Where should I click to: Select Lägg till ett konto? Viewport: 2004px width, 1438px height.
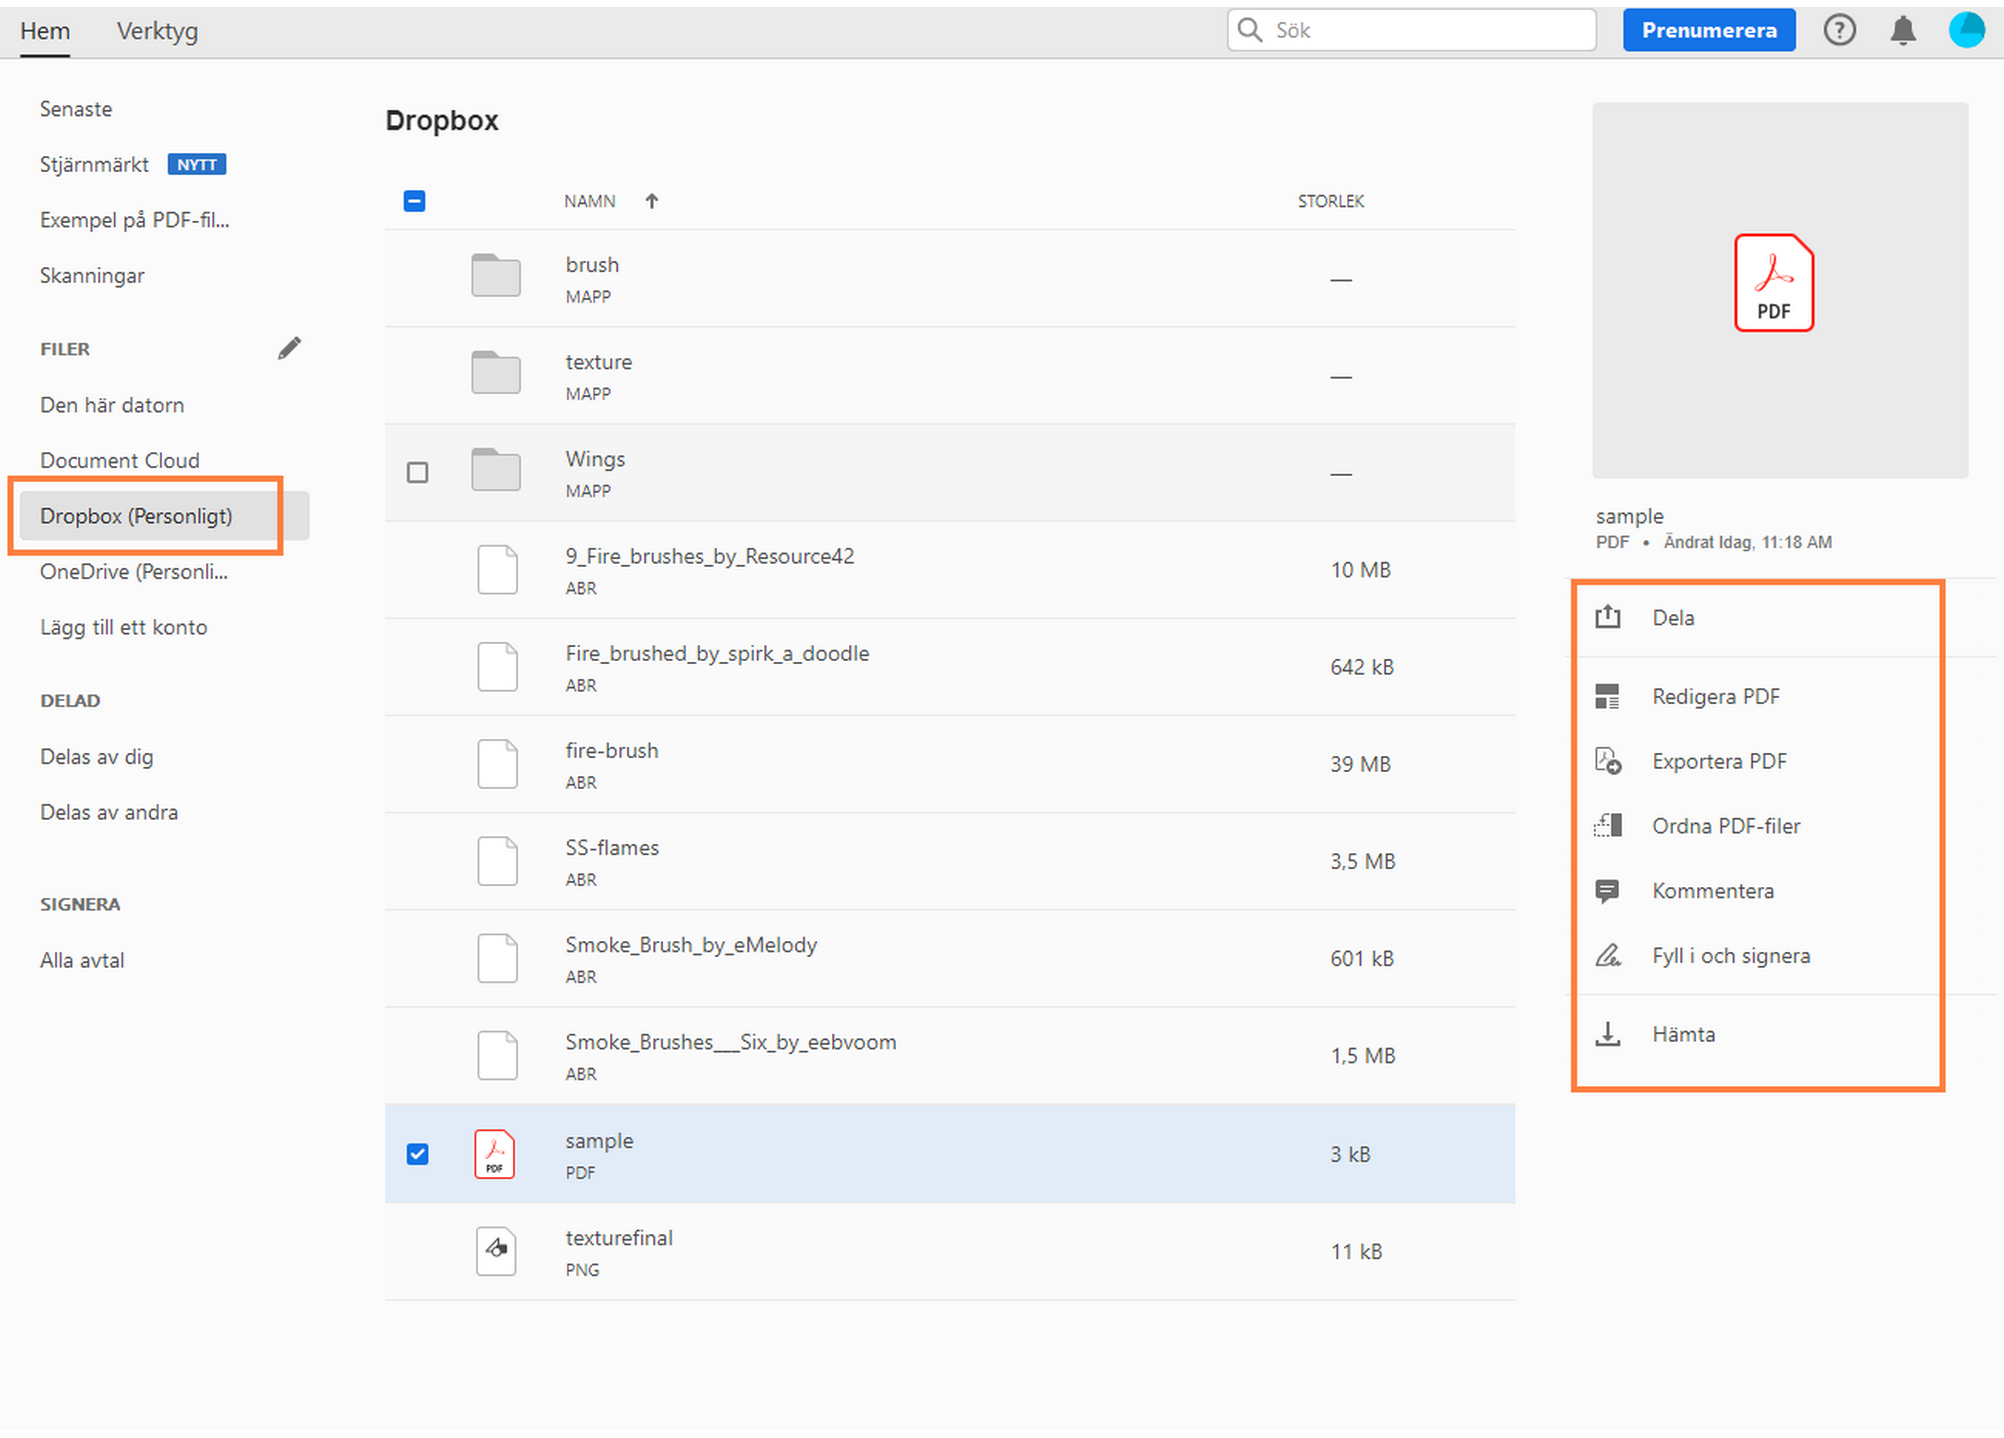point(123,627)
